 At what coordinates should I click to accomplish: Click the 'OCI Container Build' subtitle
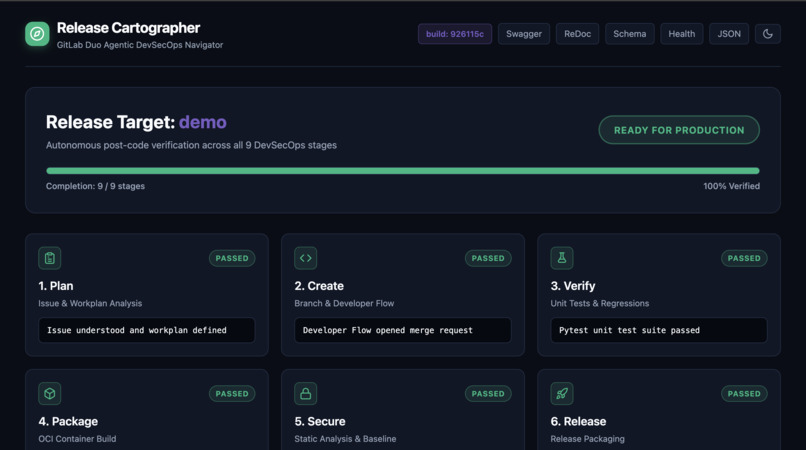[x=77, y=439]
